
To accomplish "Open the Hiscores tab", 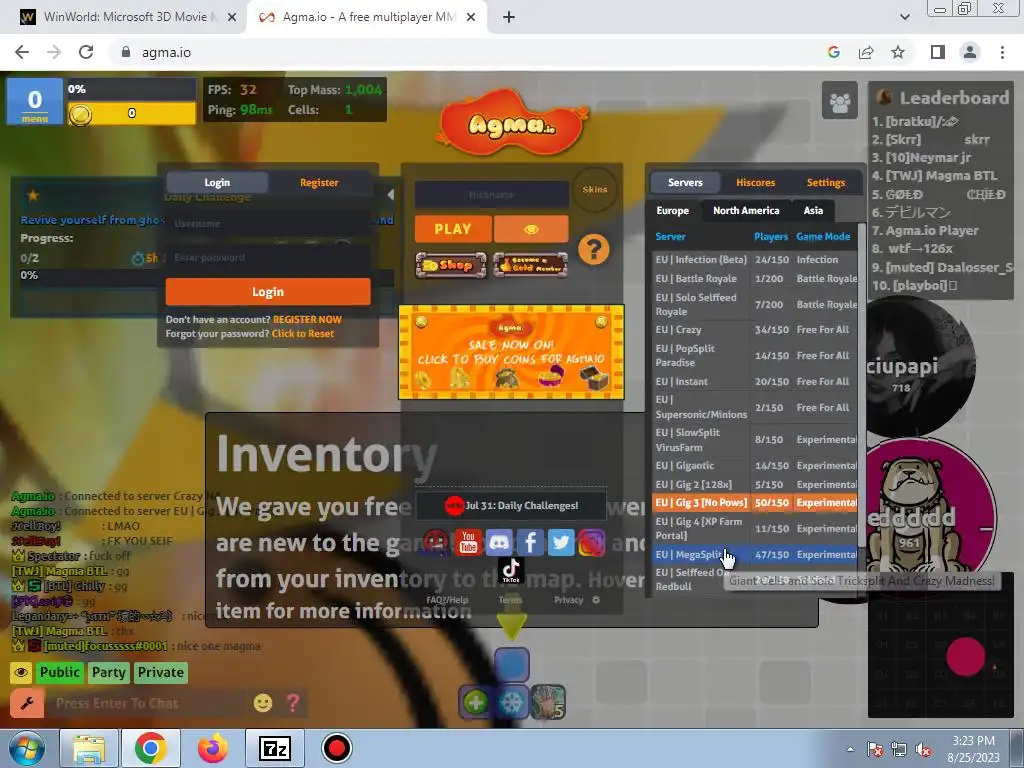I will (756, 182).
